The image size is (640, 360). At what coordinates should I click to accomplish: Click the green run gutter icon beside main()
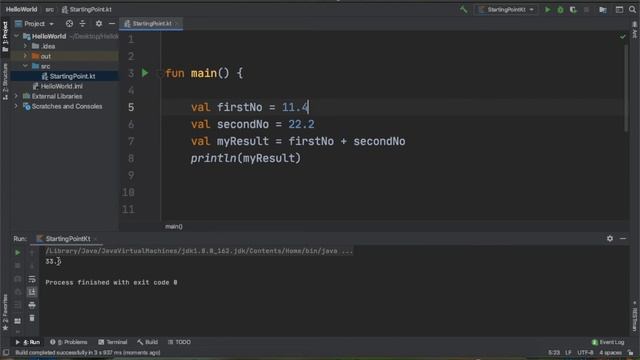(x=145, y=73)
